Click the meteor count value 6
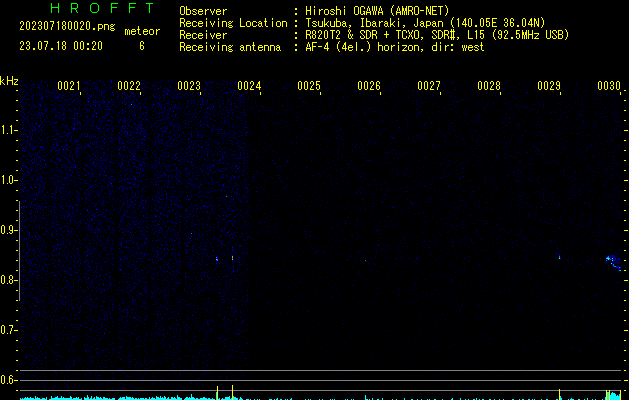629x400 pixels. (141, 46)
